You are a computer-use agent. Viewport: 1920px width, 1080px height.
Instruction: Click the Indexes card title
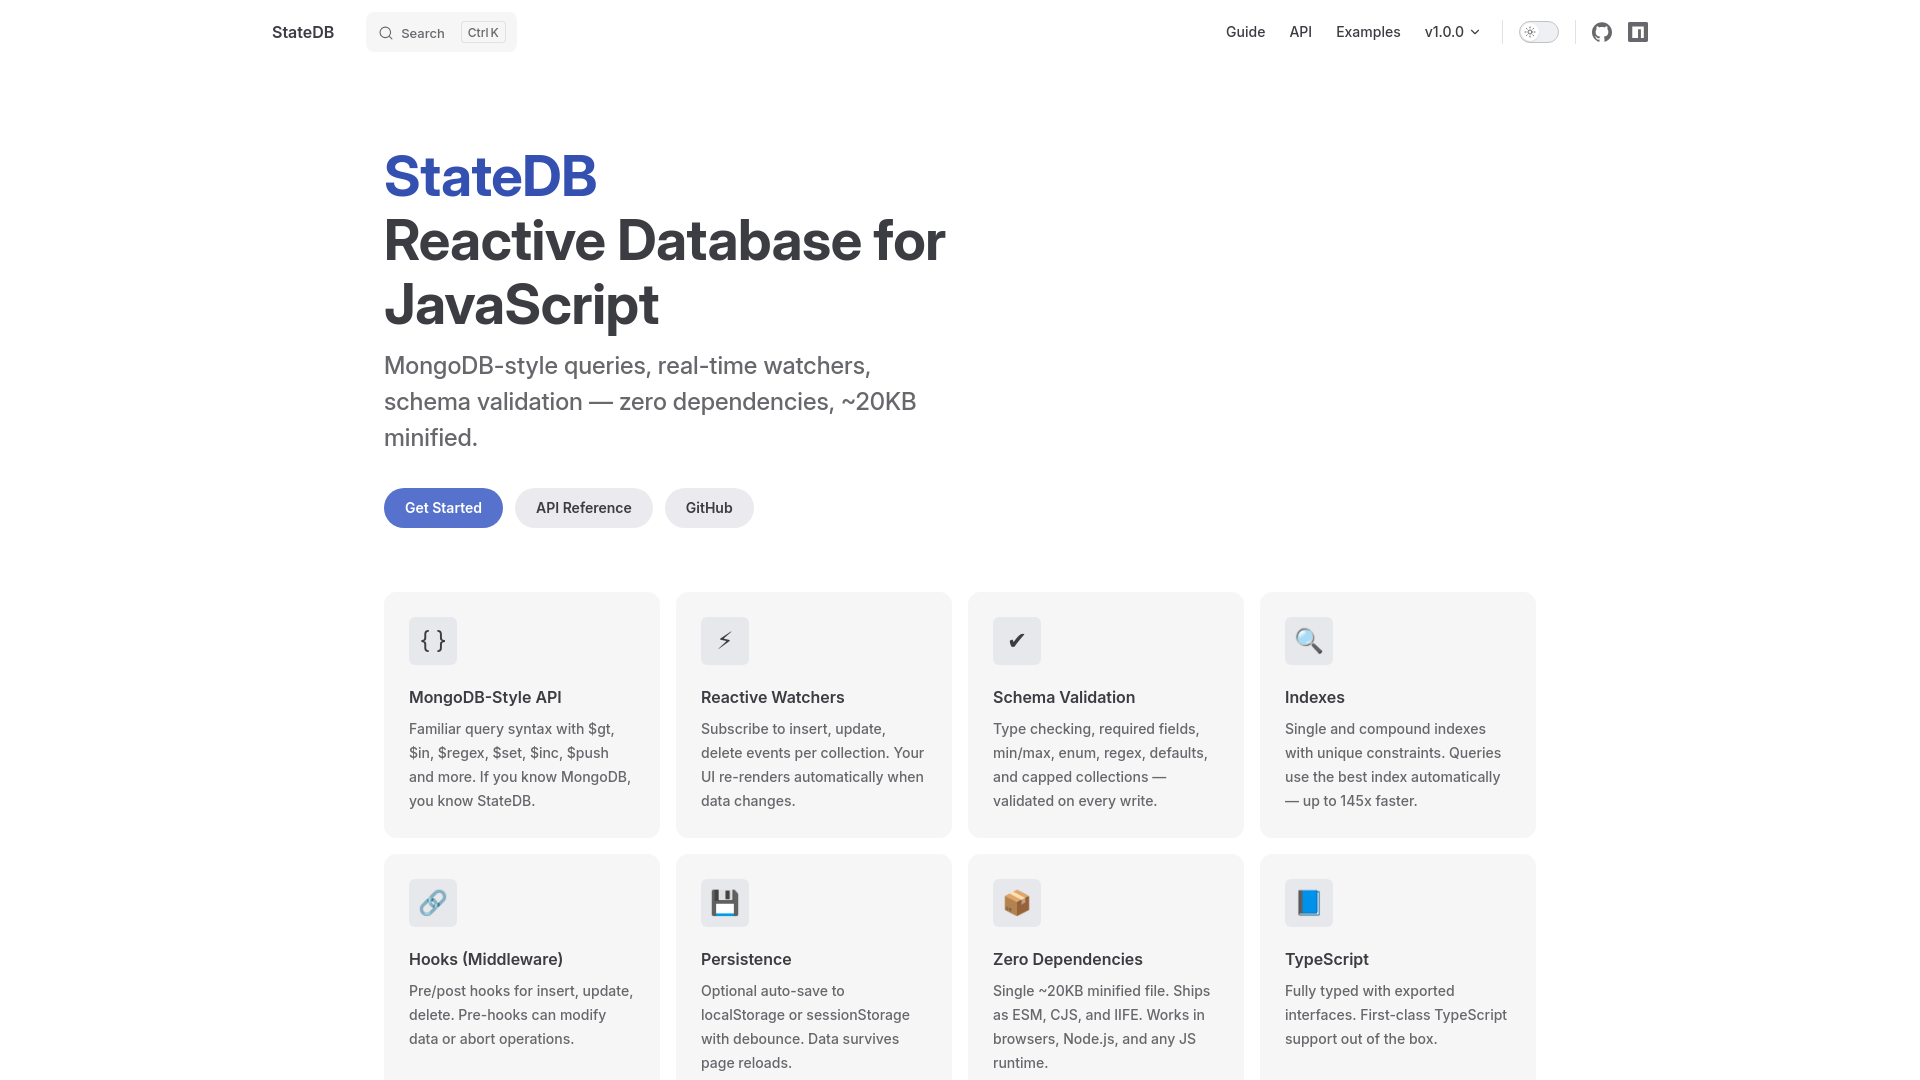coord(1314,697)
